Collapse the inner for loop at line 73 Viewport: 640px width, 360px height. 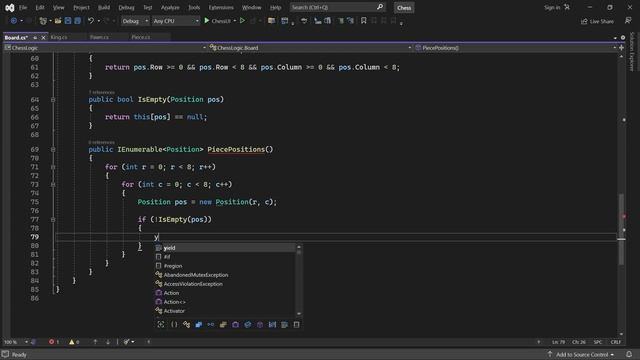tap(53, 184)
